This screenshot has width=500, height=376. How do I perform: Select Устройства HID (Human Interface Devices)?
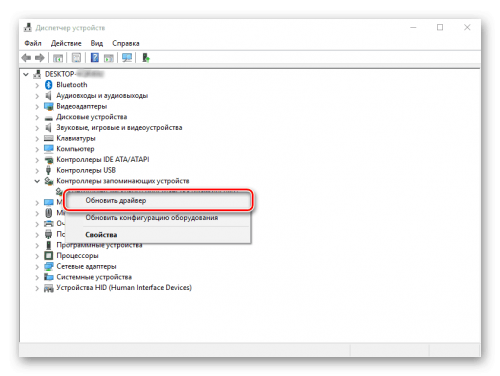click(124, 288)
